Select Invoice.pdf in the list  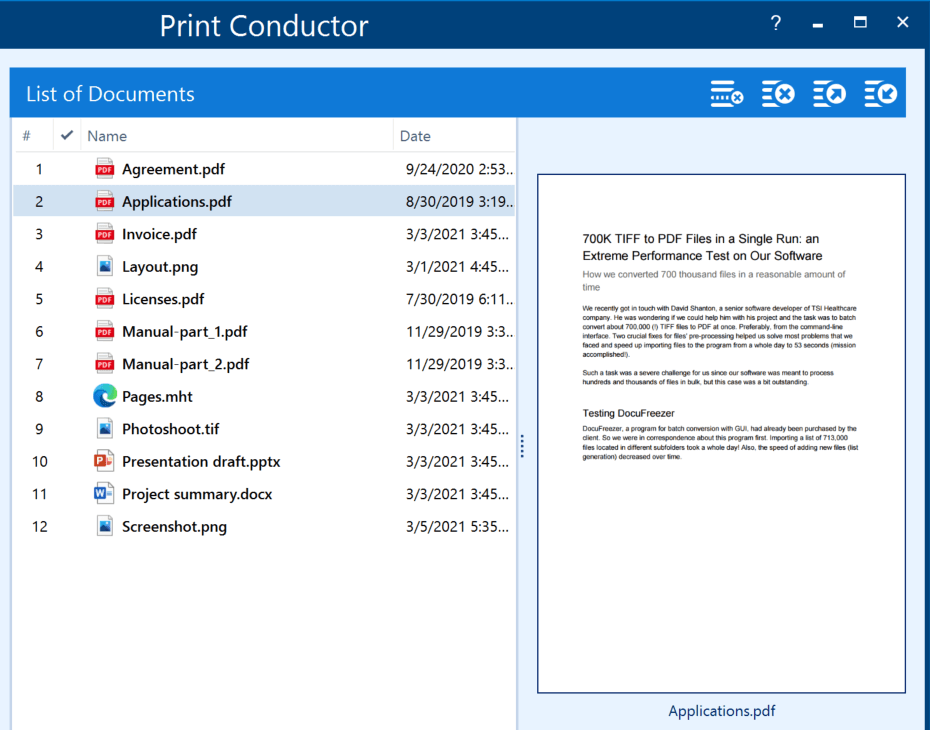pos(159,234)
